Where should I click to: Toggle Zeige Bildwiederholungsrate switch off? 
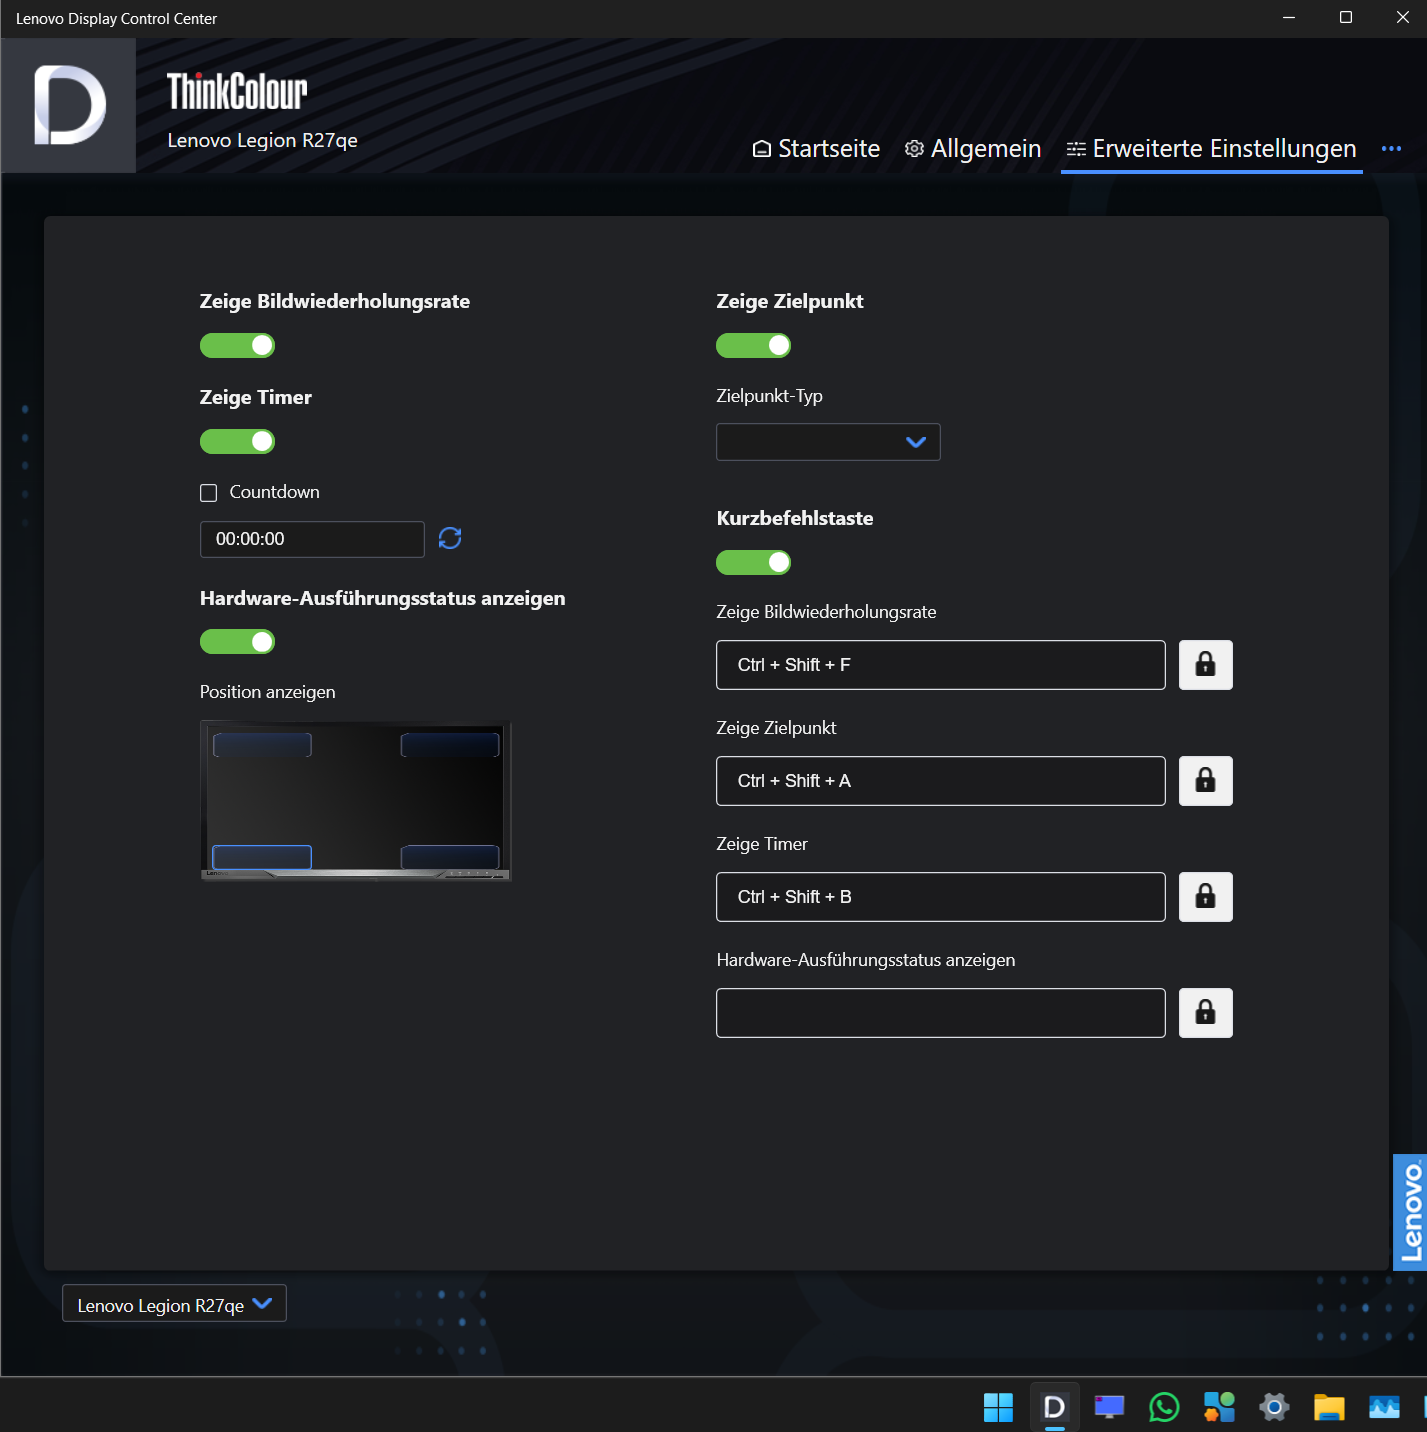point(238,345)
